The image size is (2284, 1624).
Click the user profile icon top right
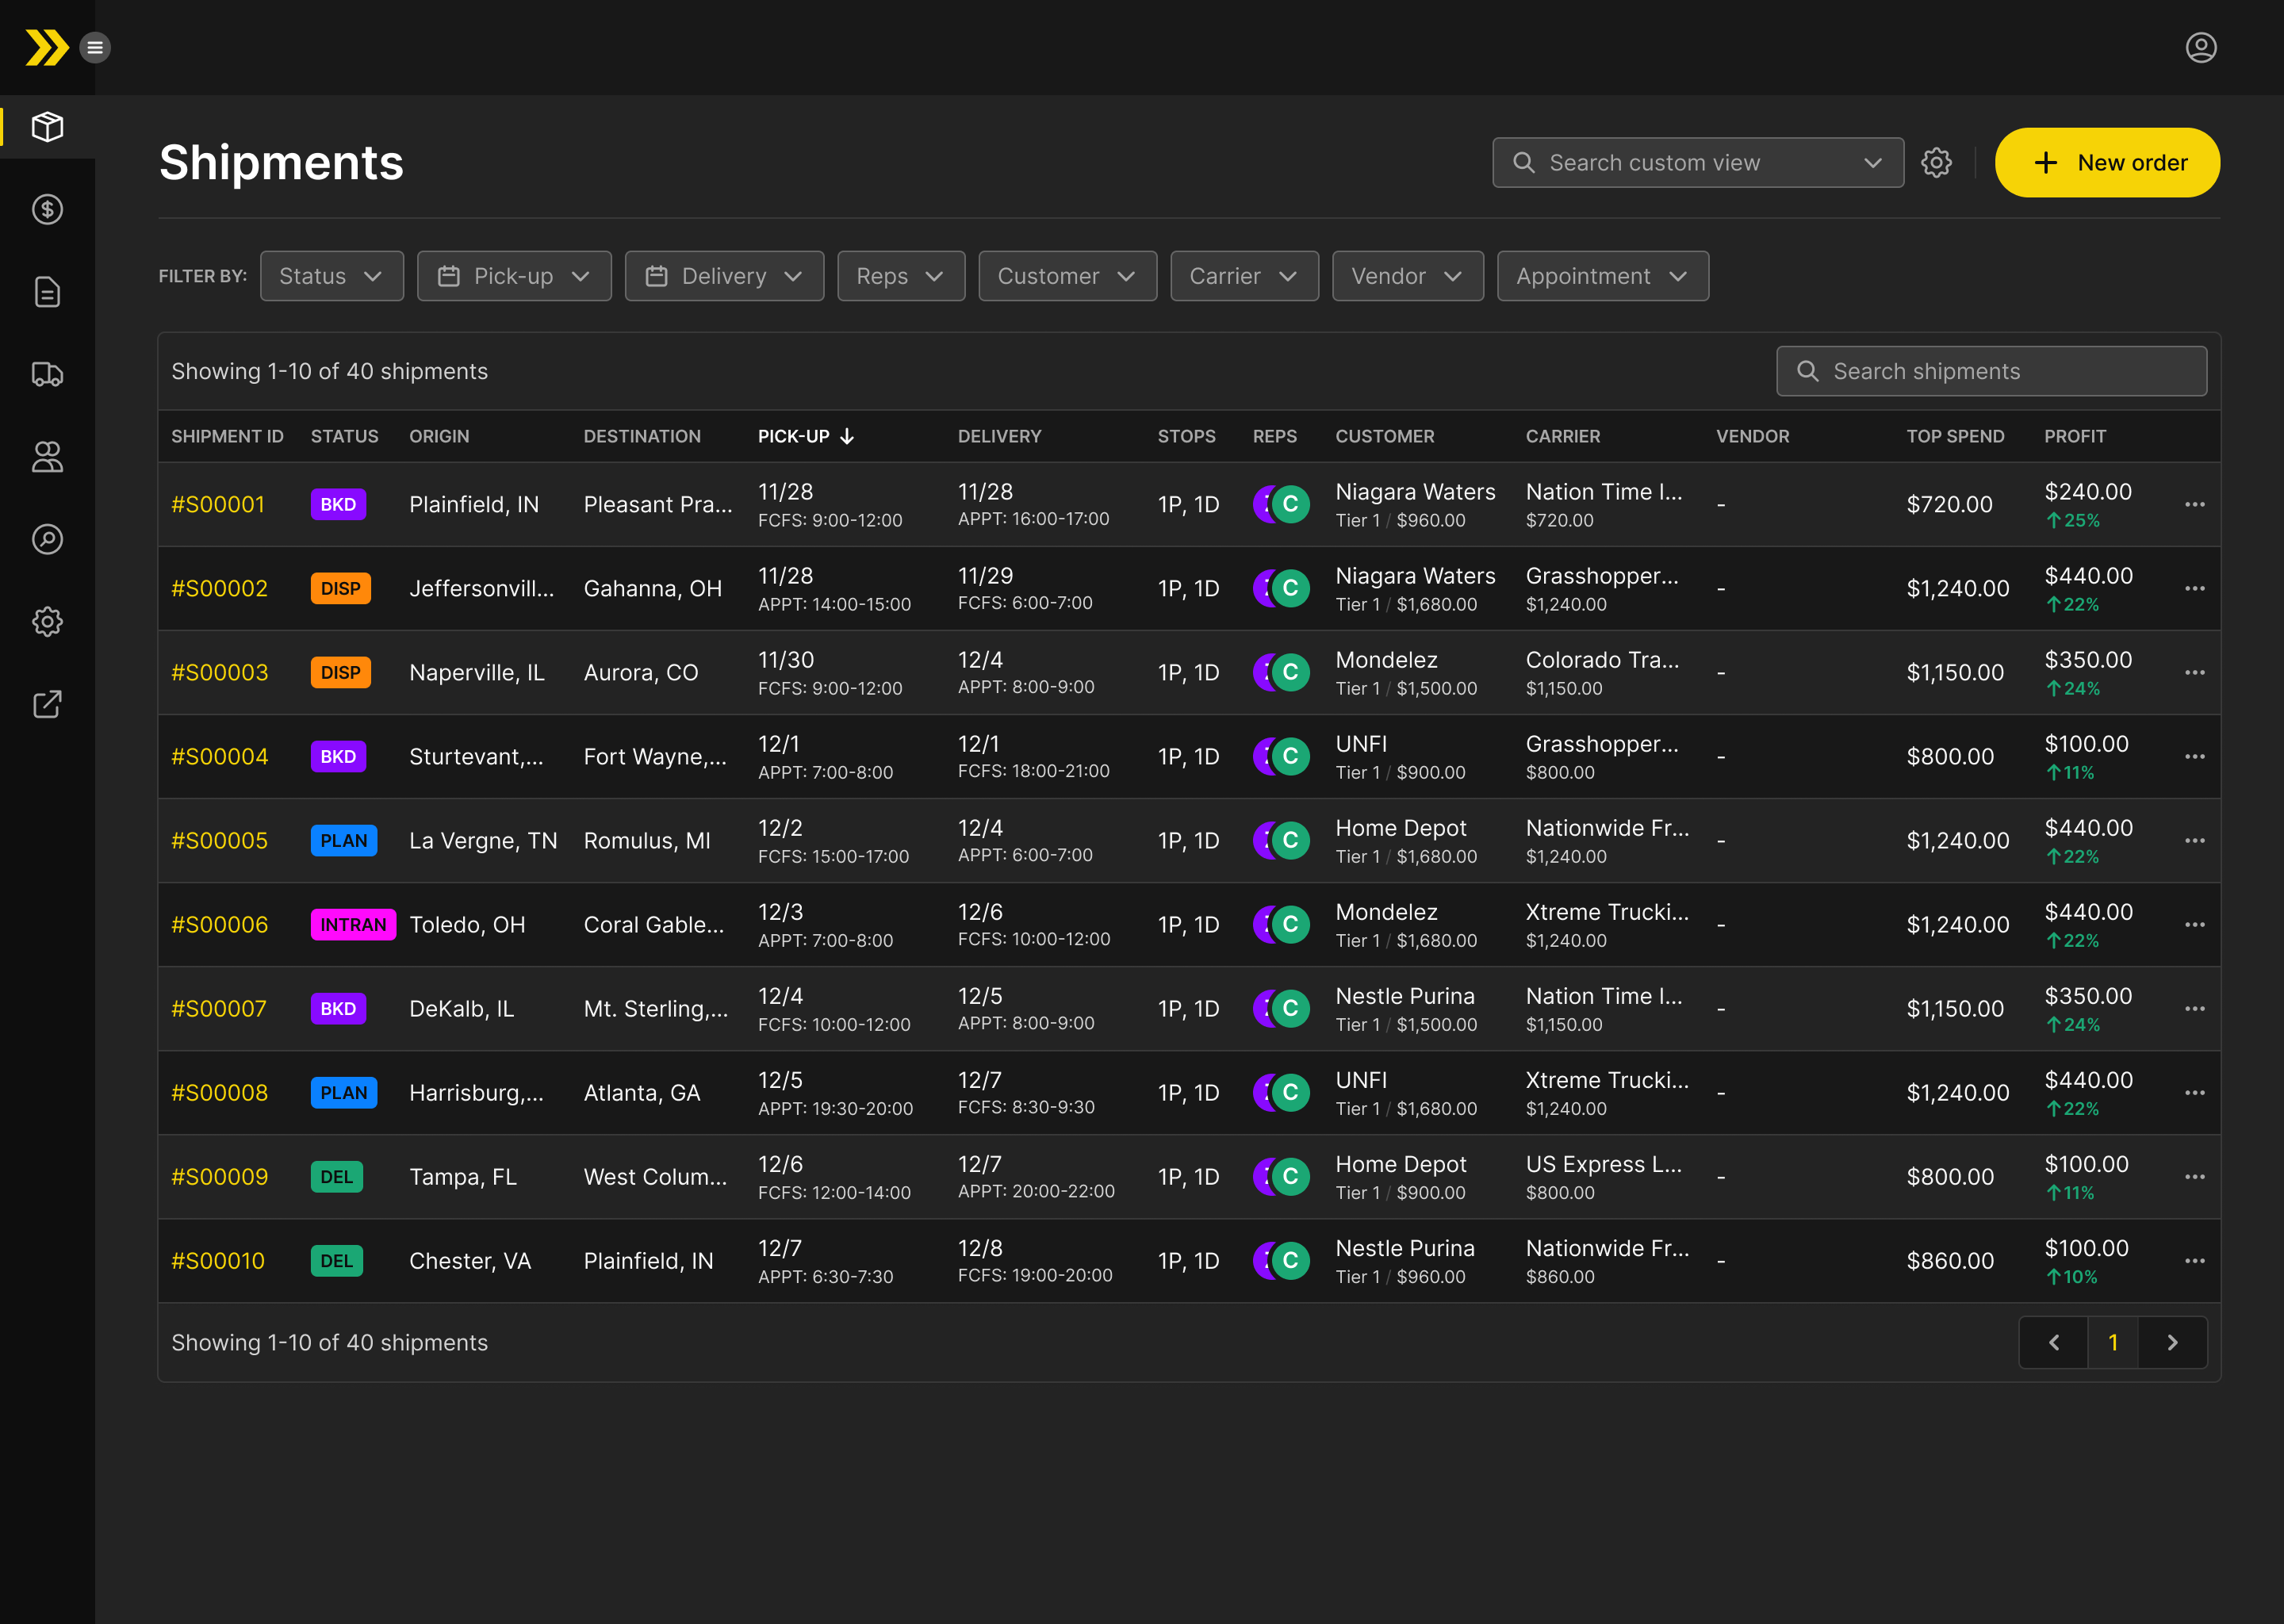click(2200, 47)
